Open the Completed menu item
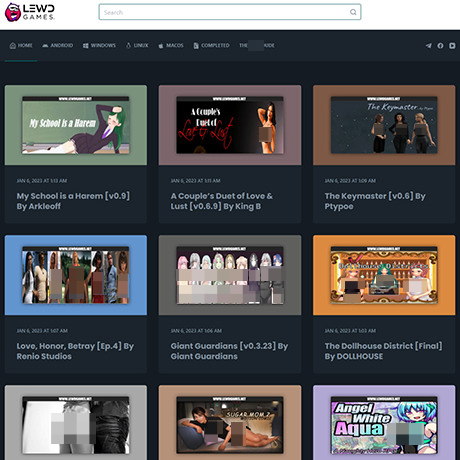460x460 pixels. (212, 46)
